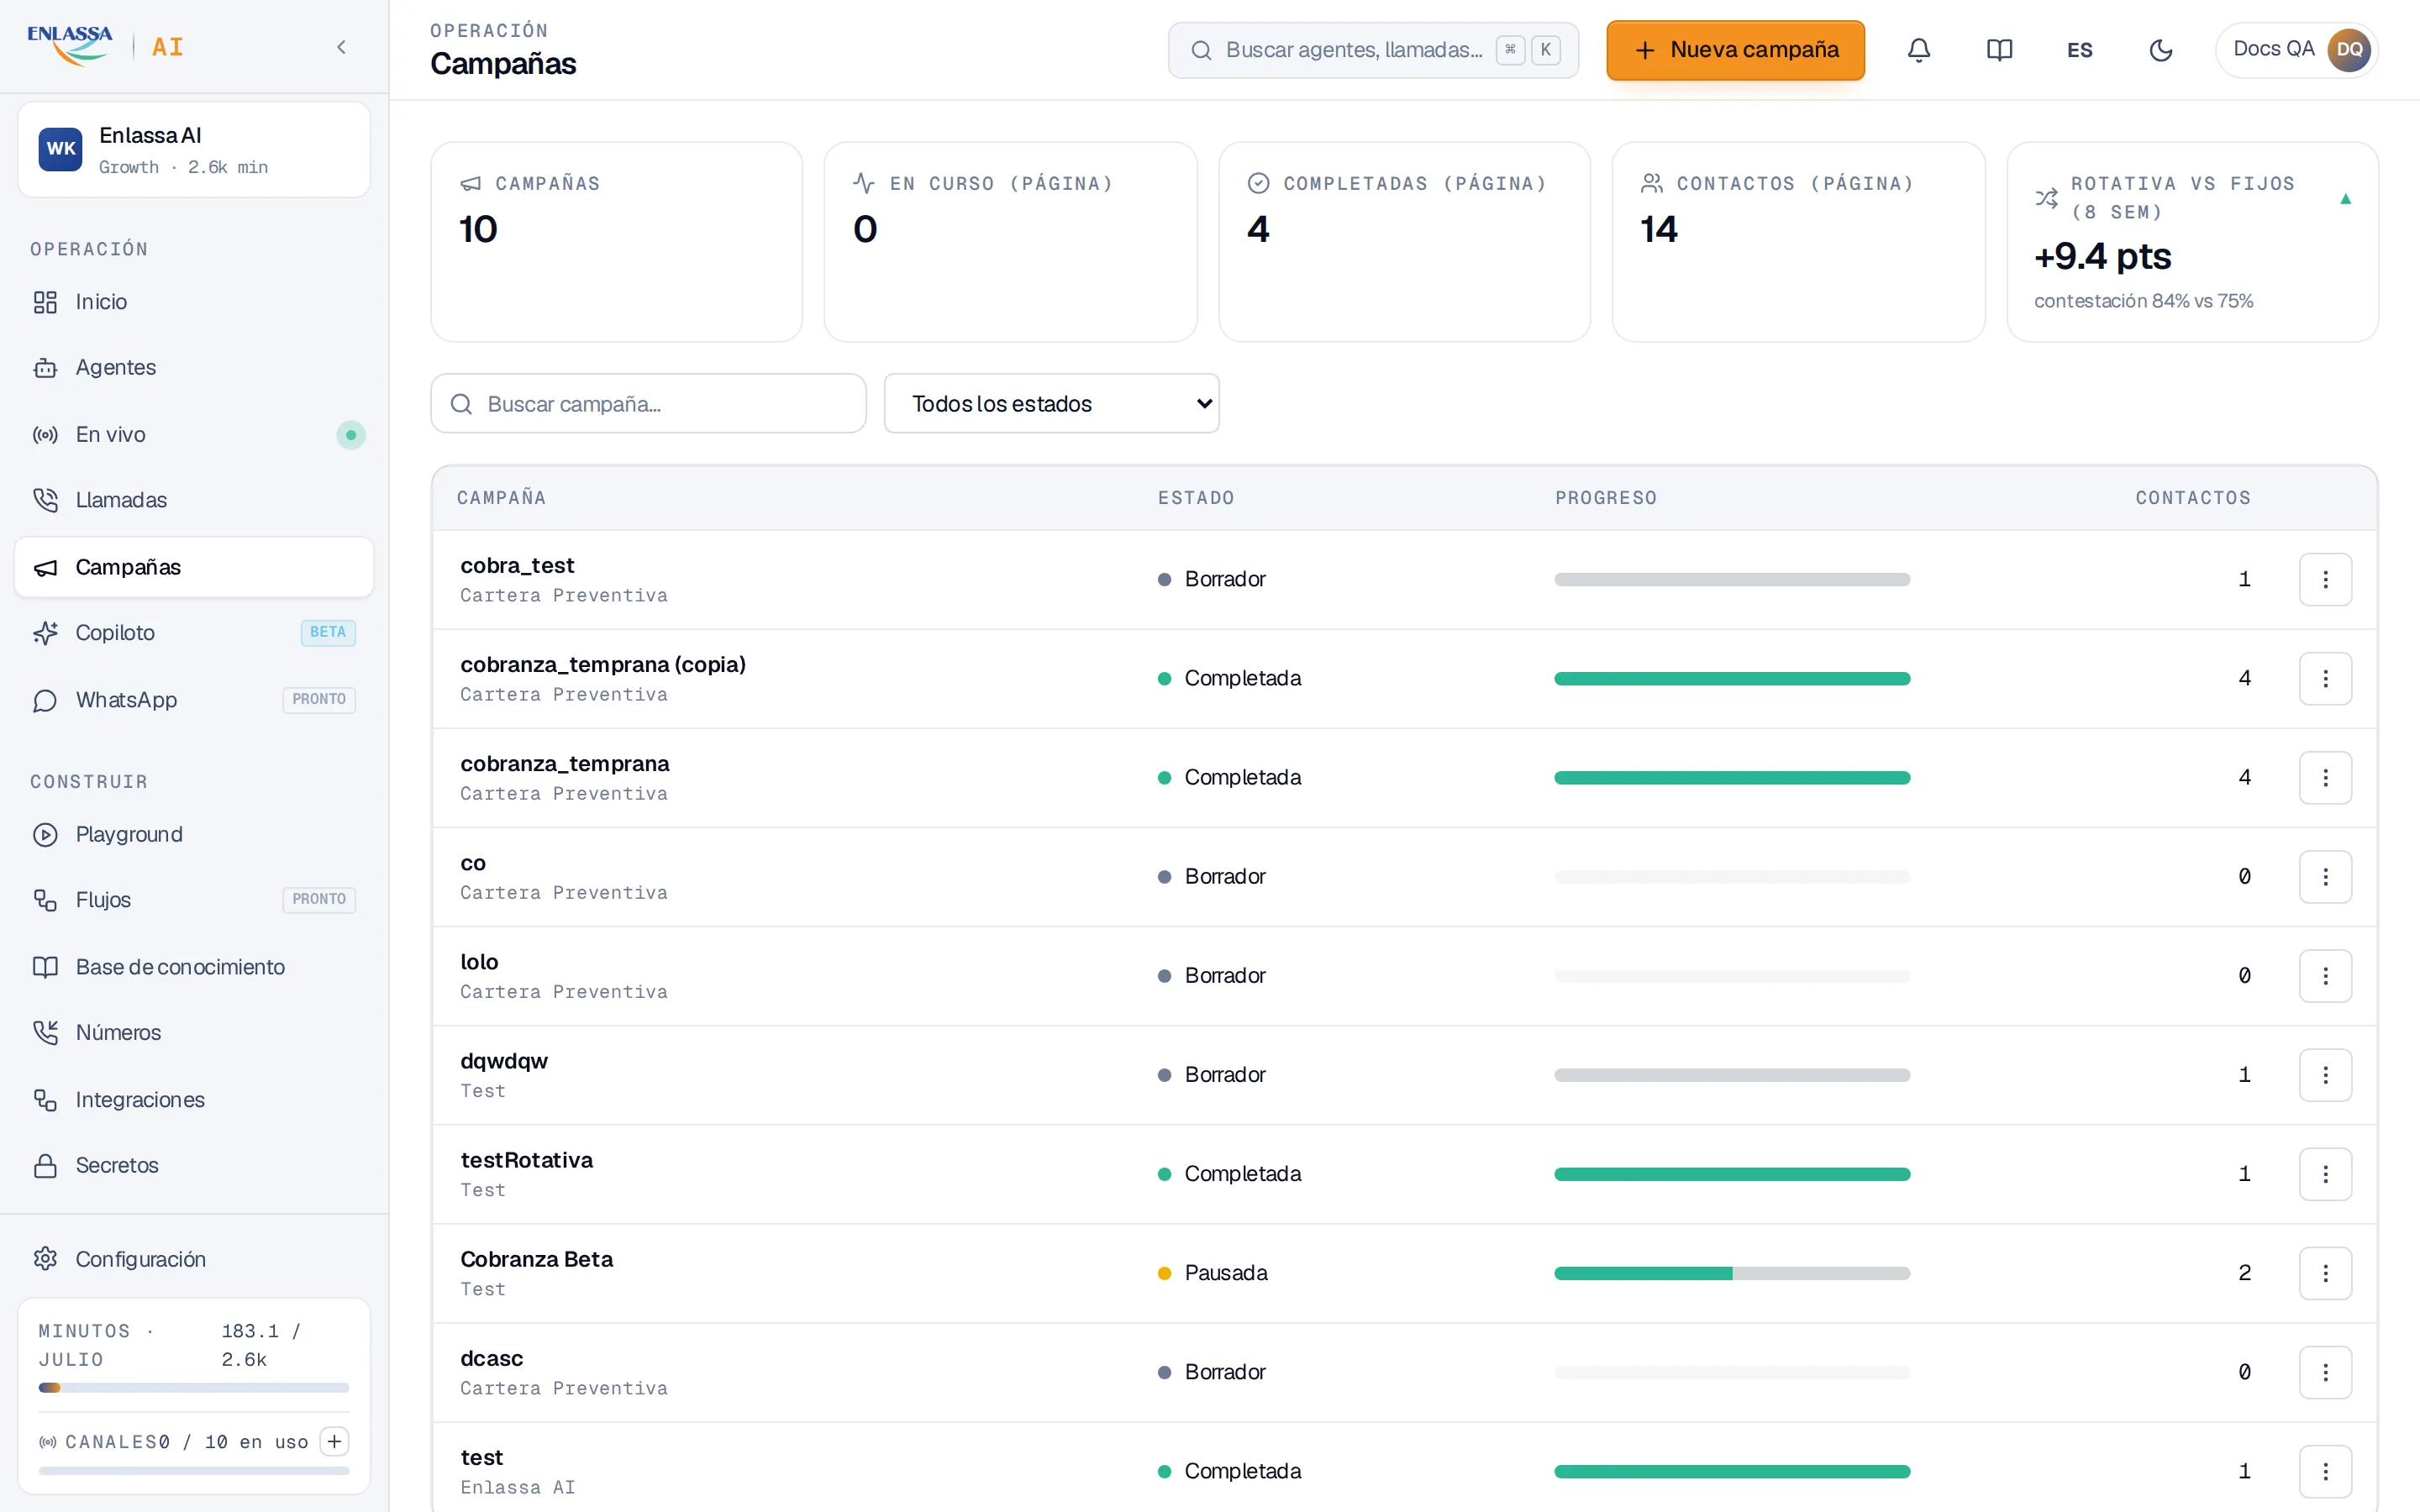Click the Integraciones icon
The width and height of the screenshot is (2420, 1512).
coord(45,1100)
